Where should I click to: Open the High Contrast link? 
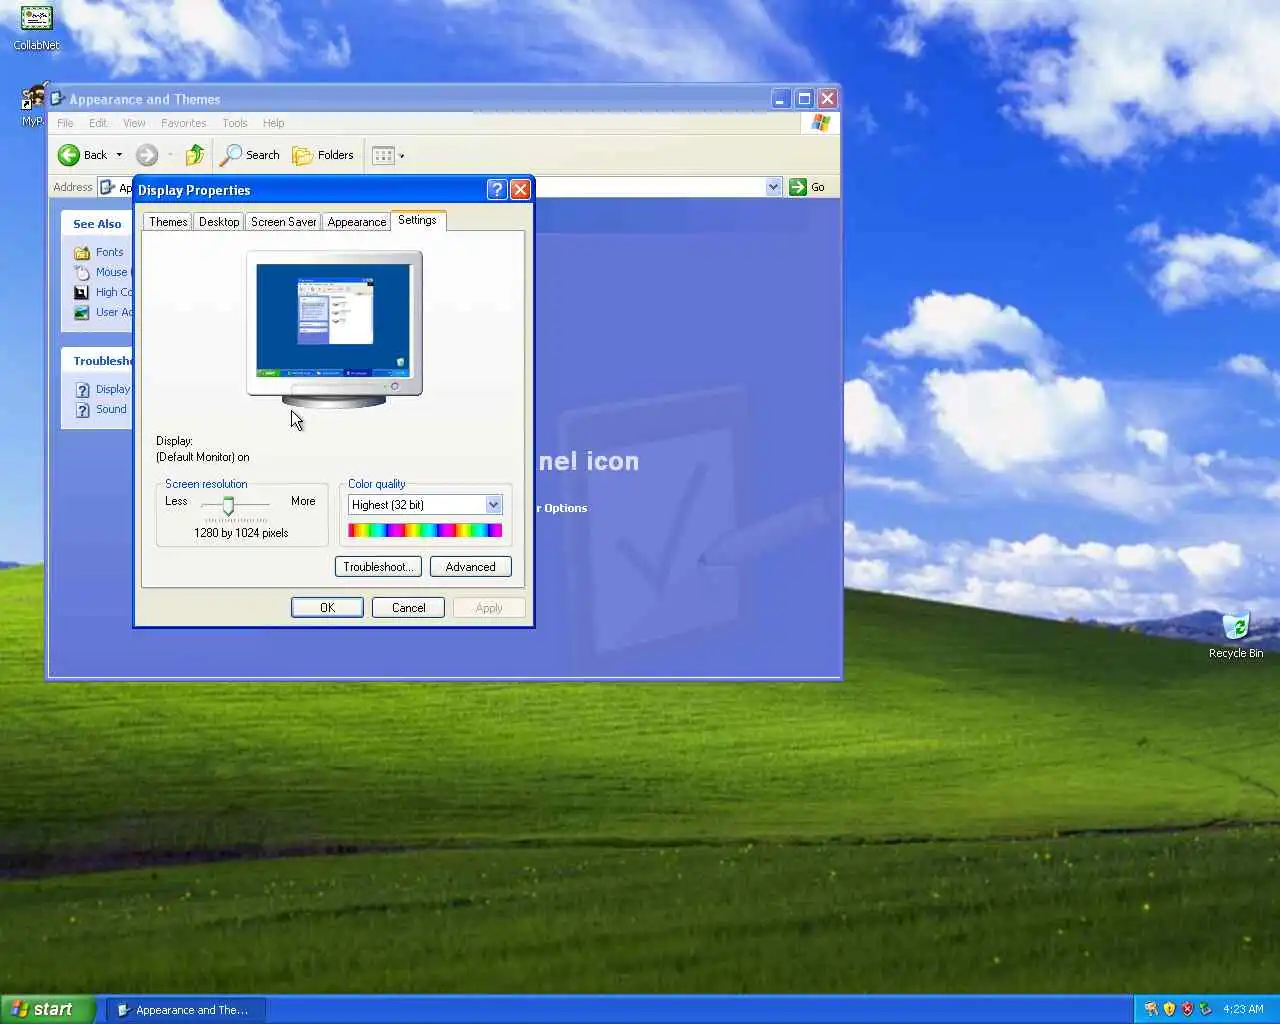click(x=114, y=292)
